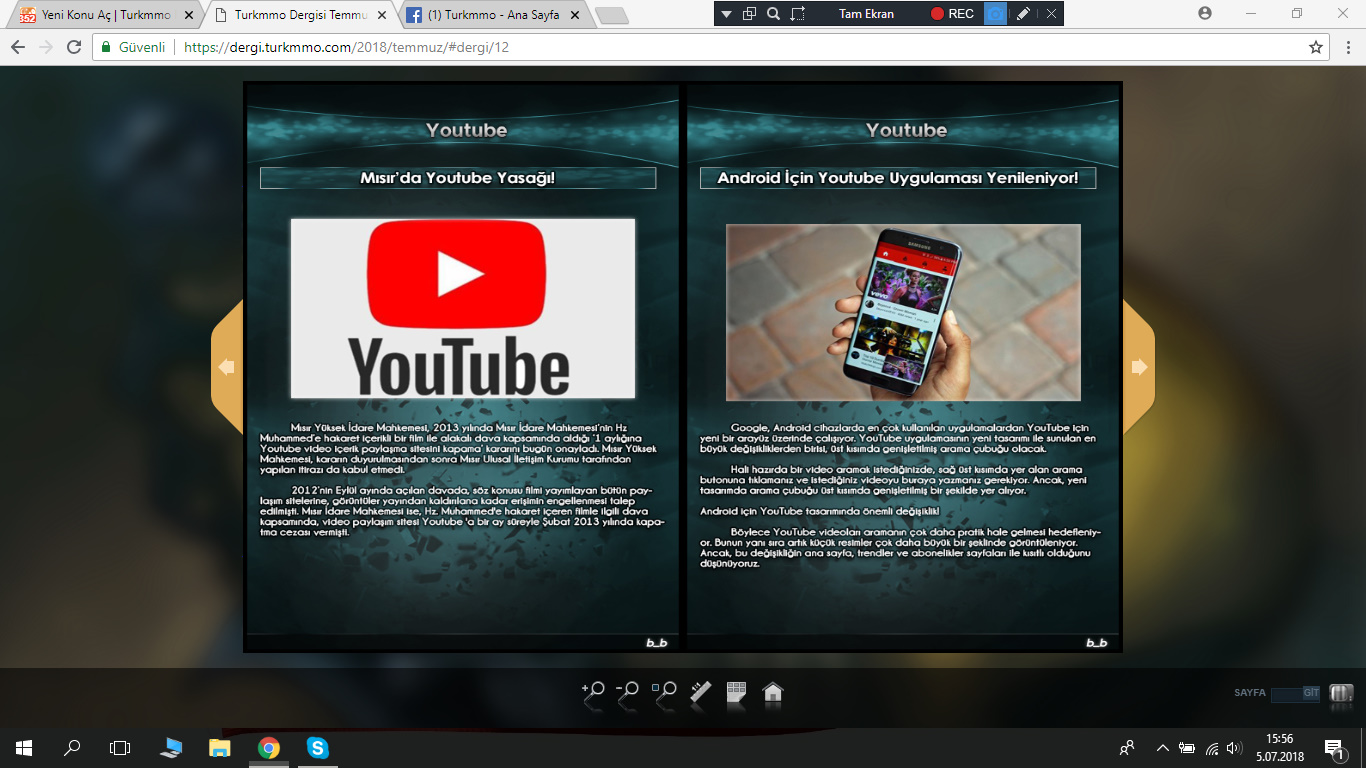Screen dimensions: 1366x768
Task: Open a new browser tab
Action: pos(611,15)
